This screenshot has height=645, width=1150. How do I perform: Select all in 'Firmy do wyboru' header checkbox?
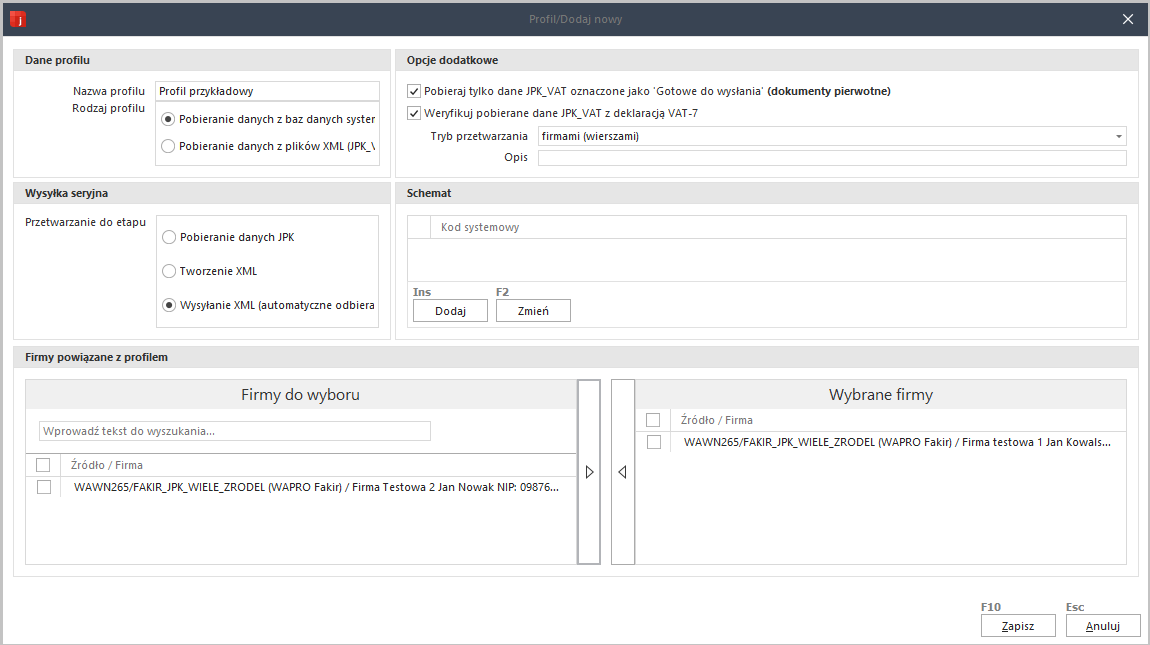point(44,465)
